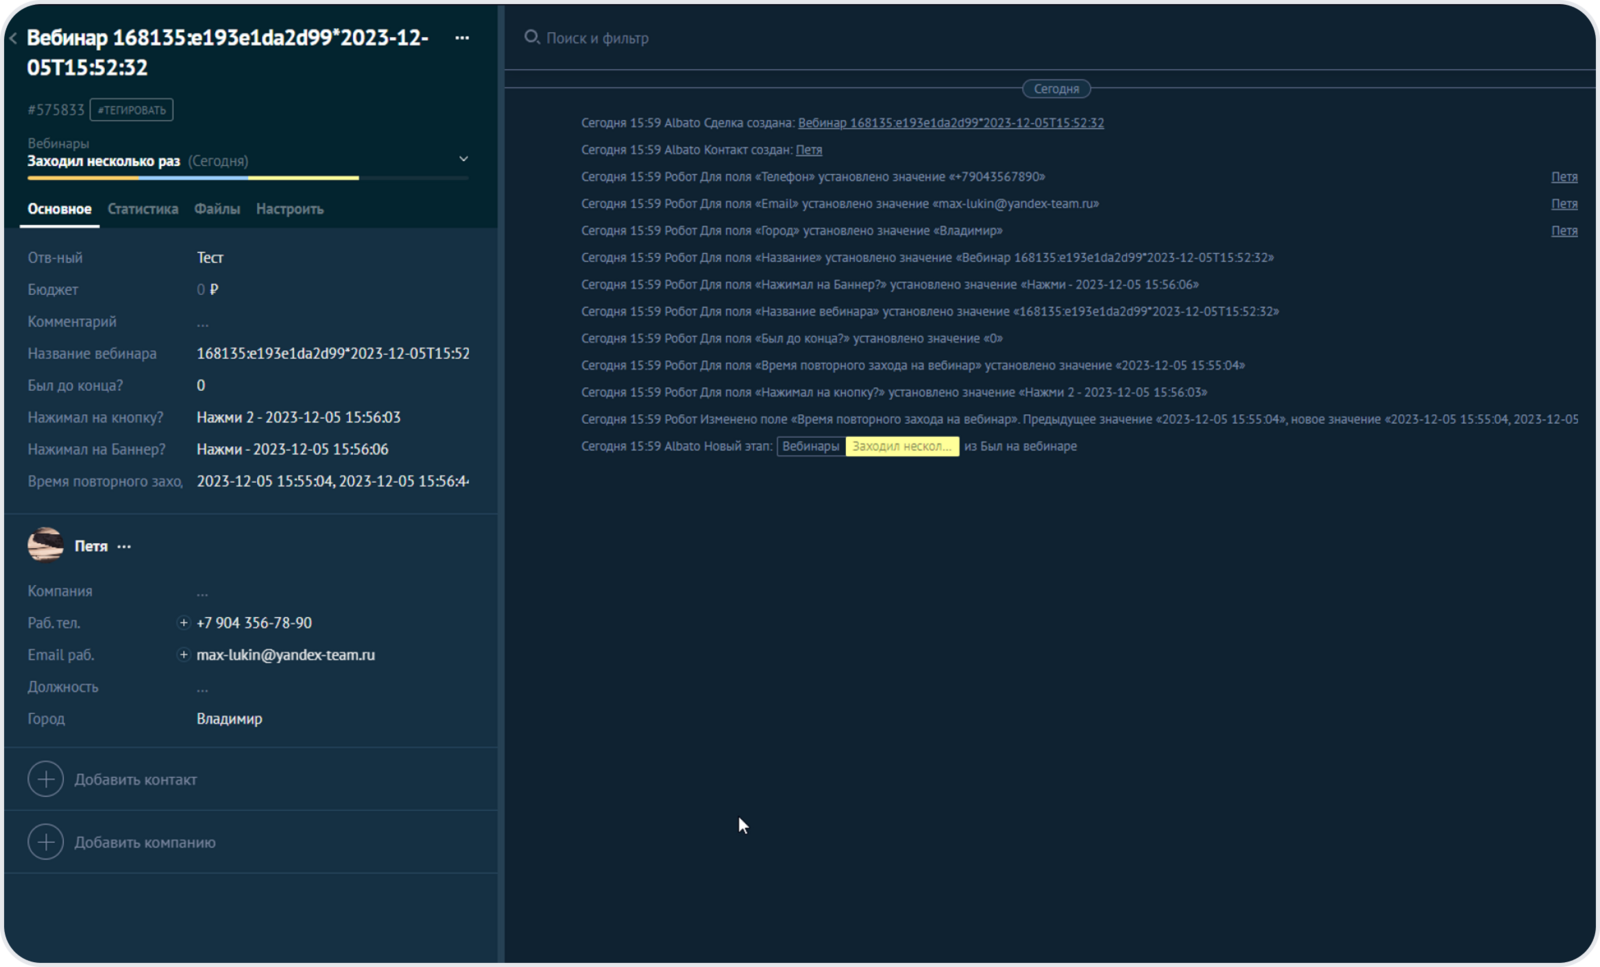Click the plus icon next to work phone

coord(183,623)
